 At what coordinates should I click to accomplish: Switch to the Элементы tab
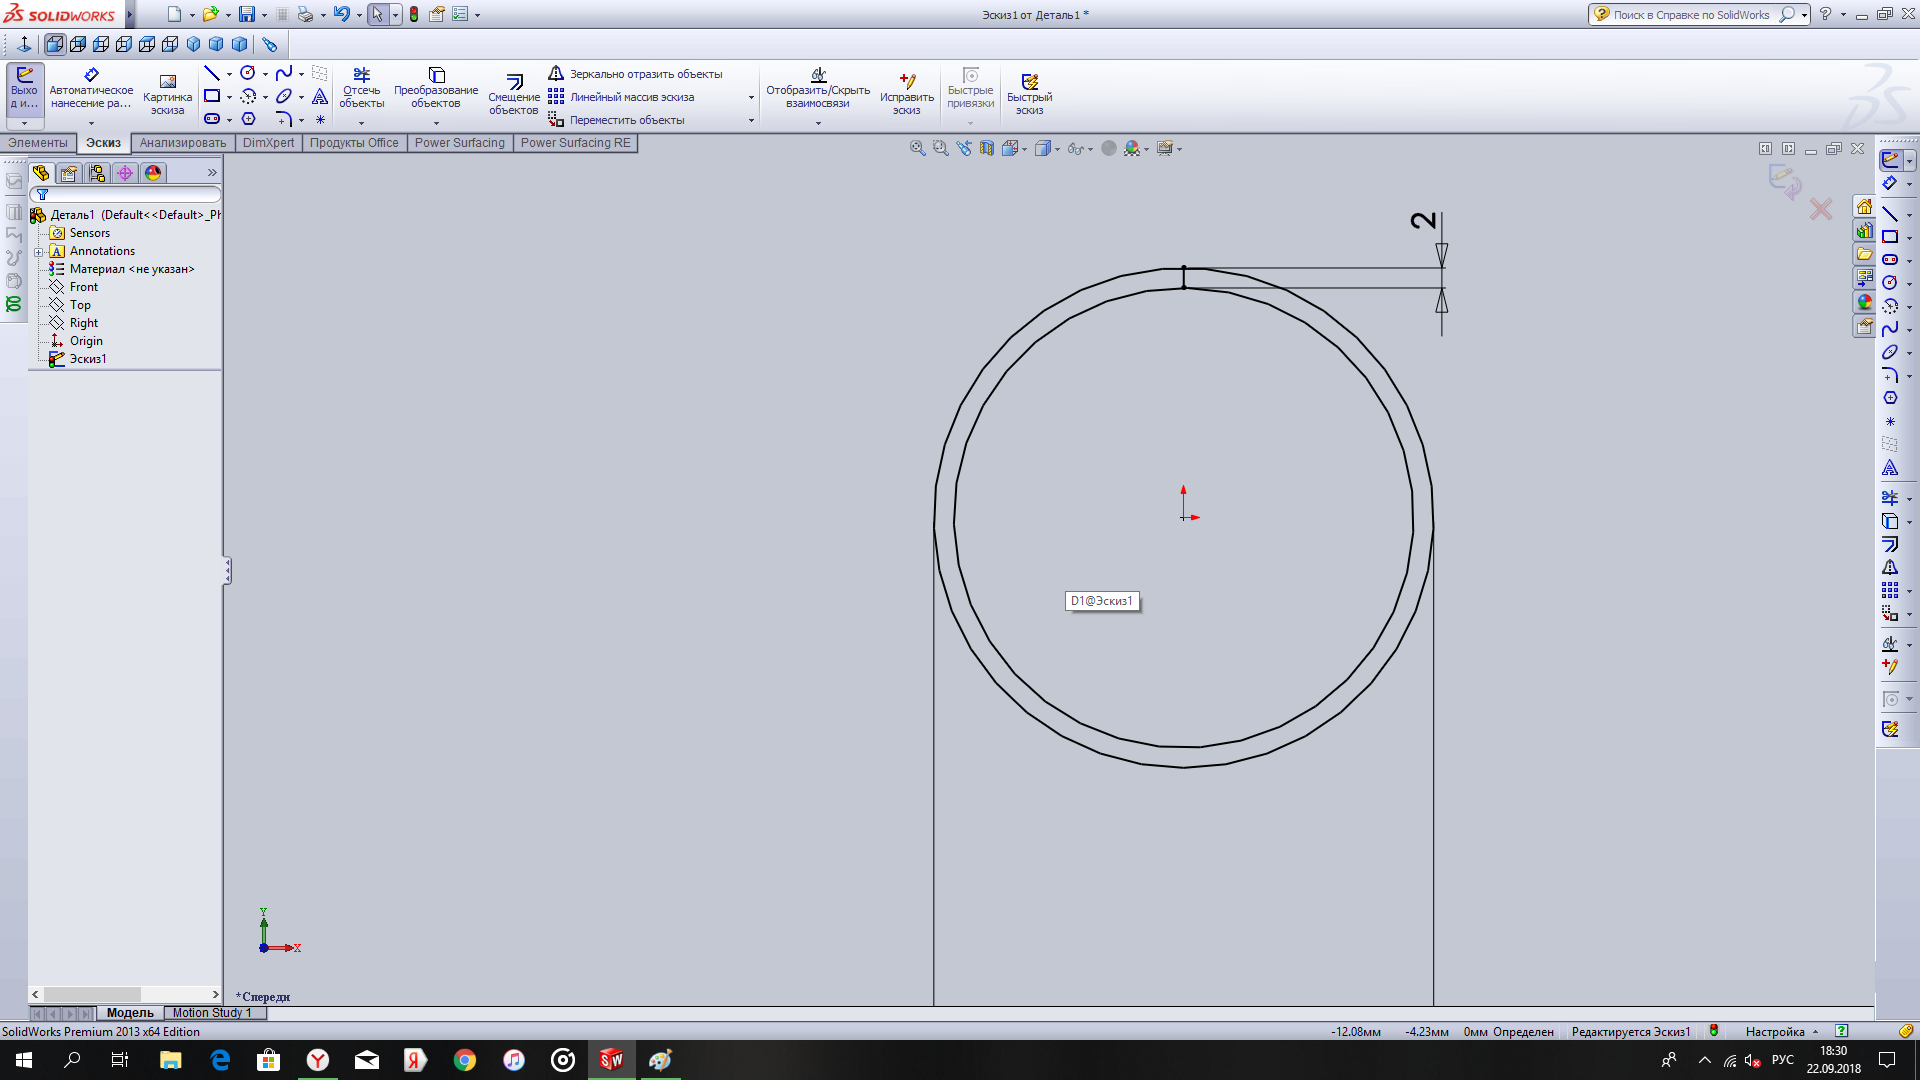click(x=38, y=141)
